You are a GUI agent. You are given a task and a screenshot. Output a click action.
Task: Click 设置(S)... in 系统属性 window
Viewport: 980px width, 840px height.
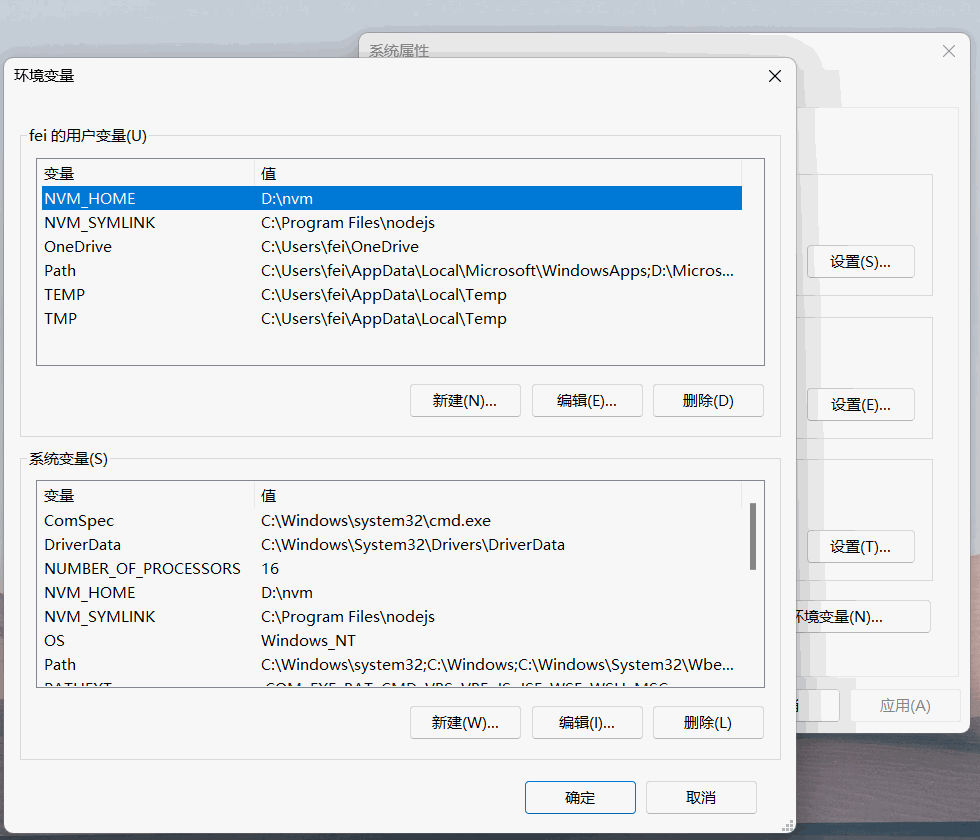point(861,262)
